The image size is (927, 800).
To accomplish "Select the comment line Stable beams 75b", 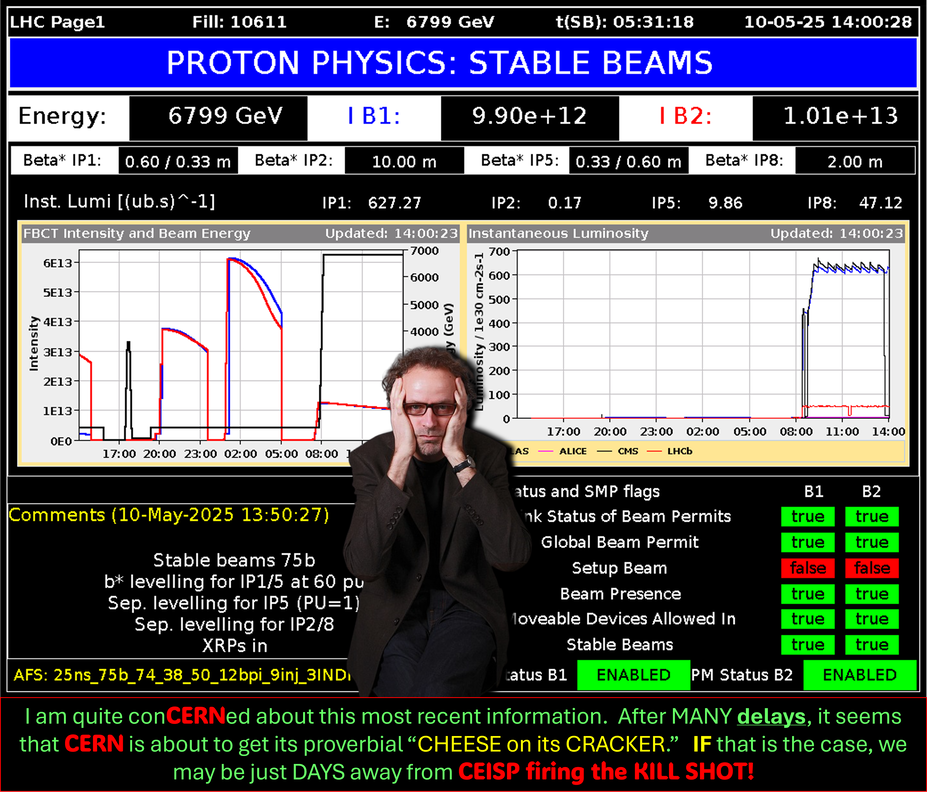I will point(234,560).
